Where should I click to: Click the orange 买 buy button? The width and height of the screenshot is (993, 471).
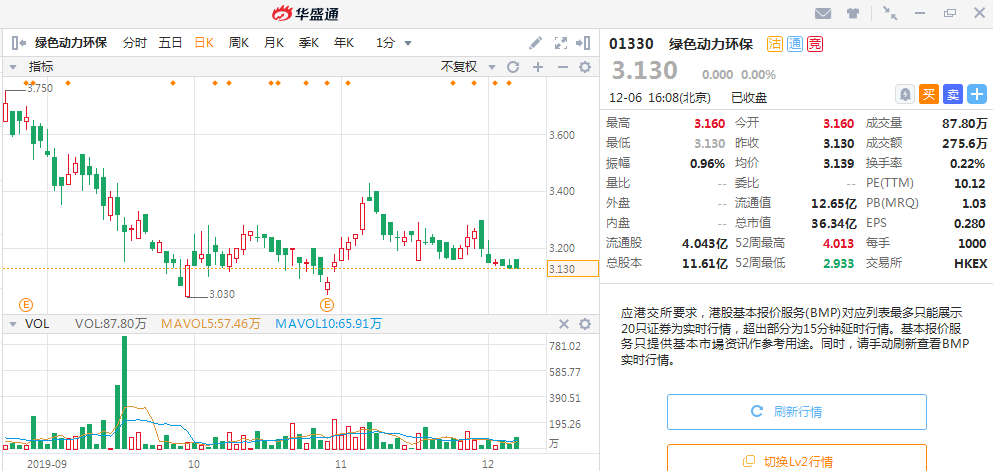point(928,95)
